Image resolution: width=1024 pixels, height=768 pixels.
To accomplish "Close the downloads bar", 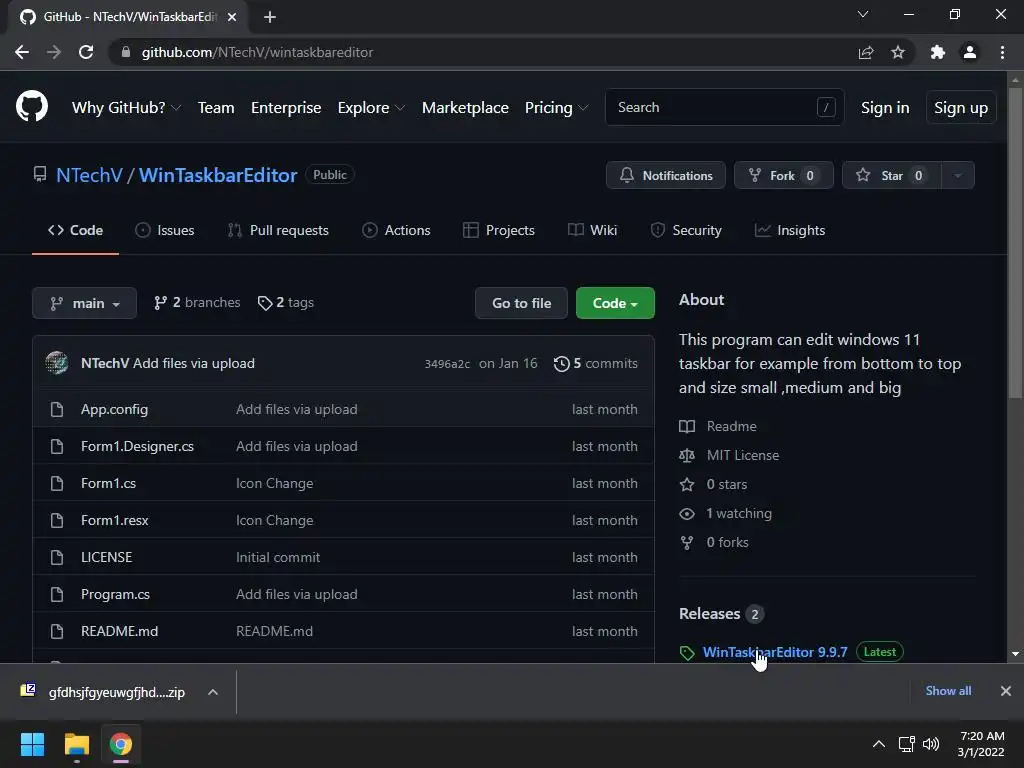I will (1006, 691).
